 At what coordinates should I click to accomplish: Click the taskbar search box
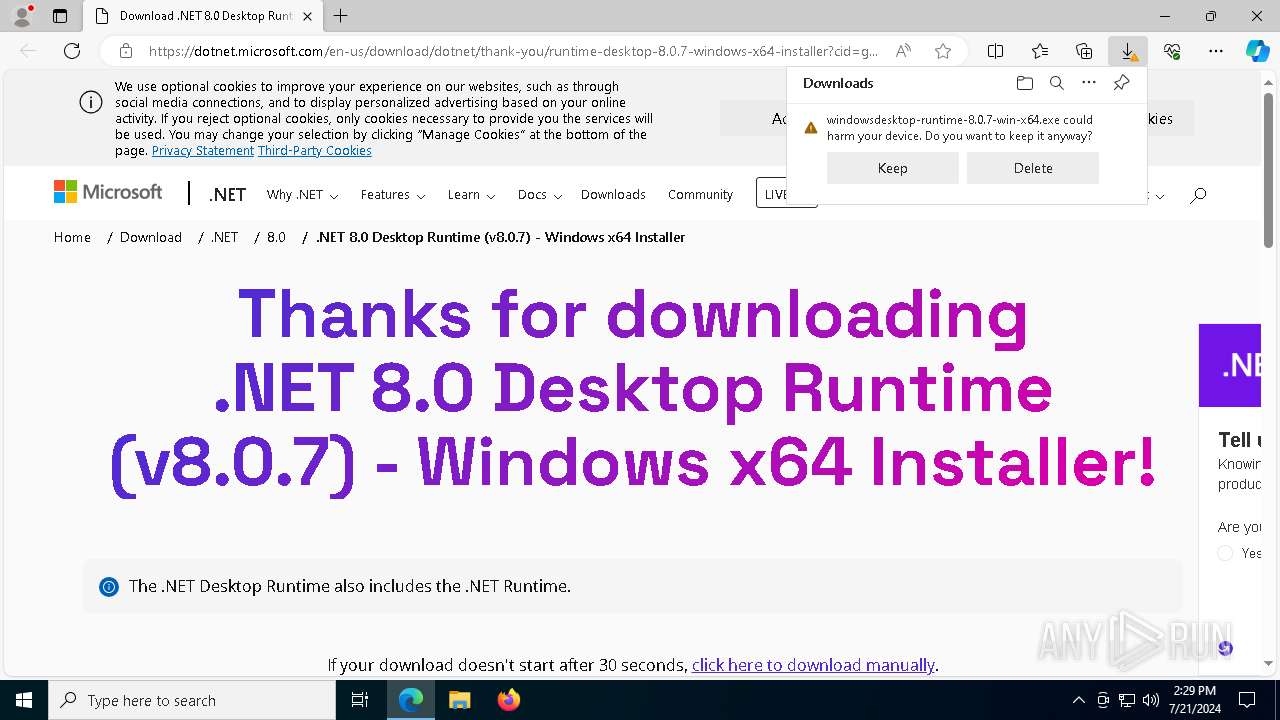point(192,700)
